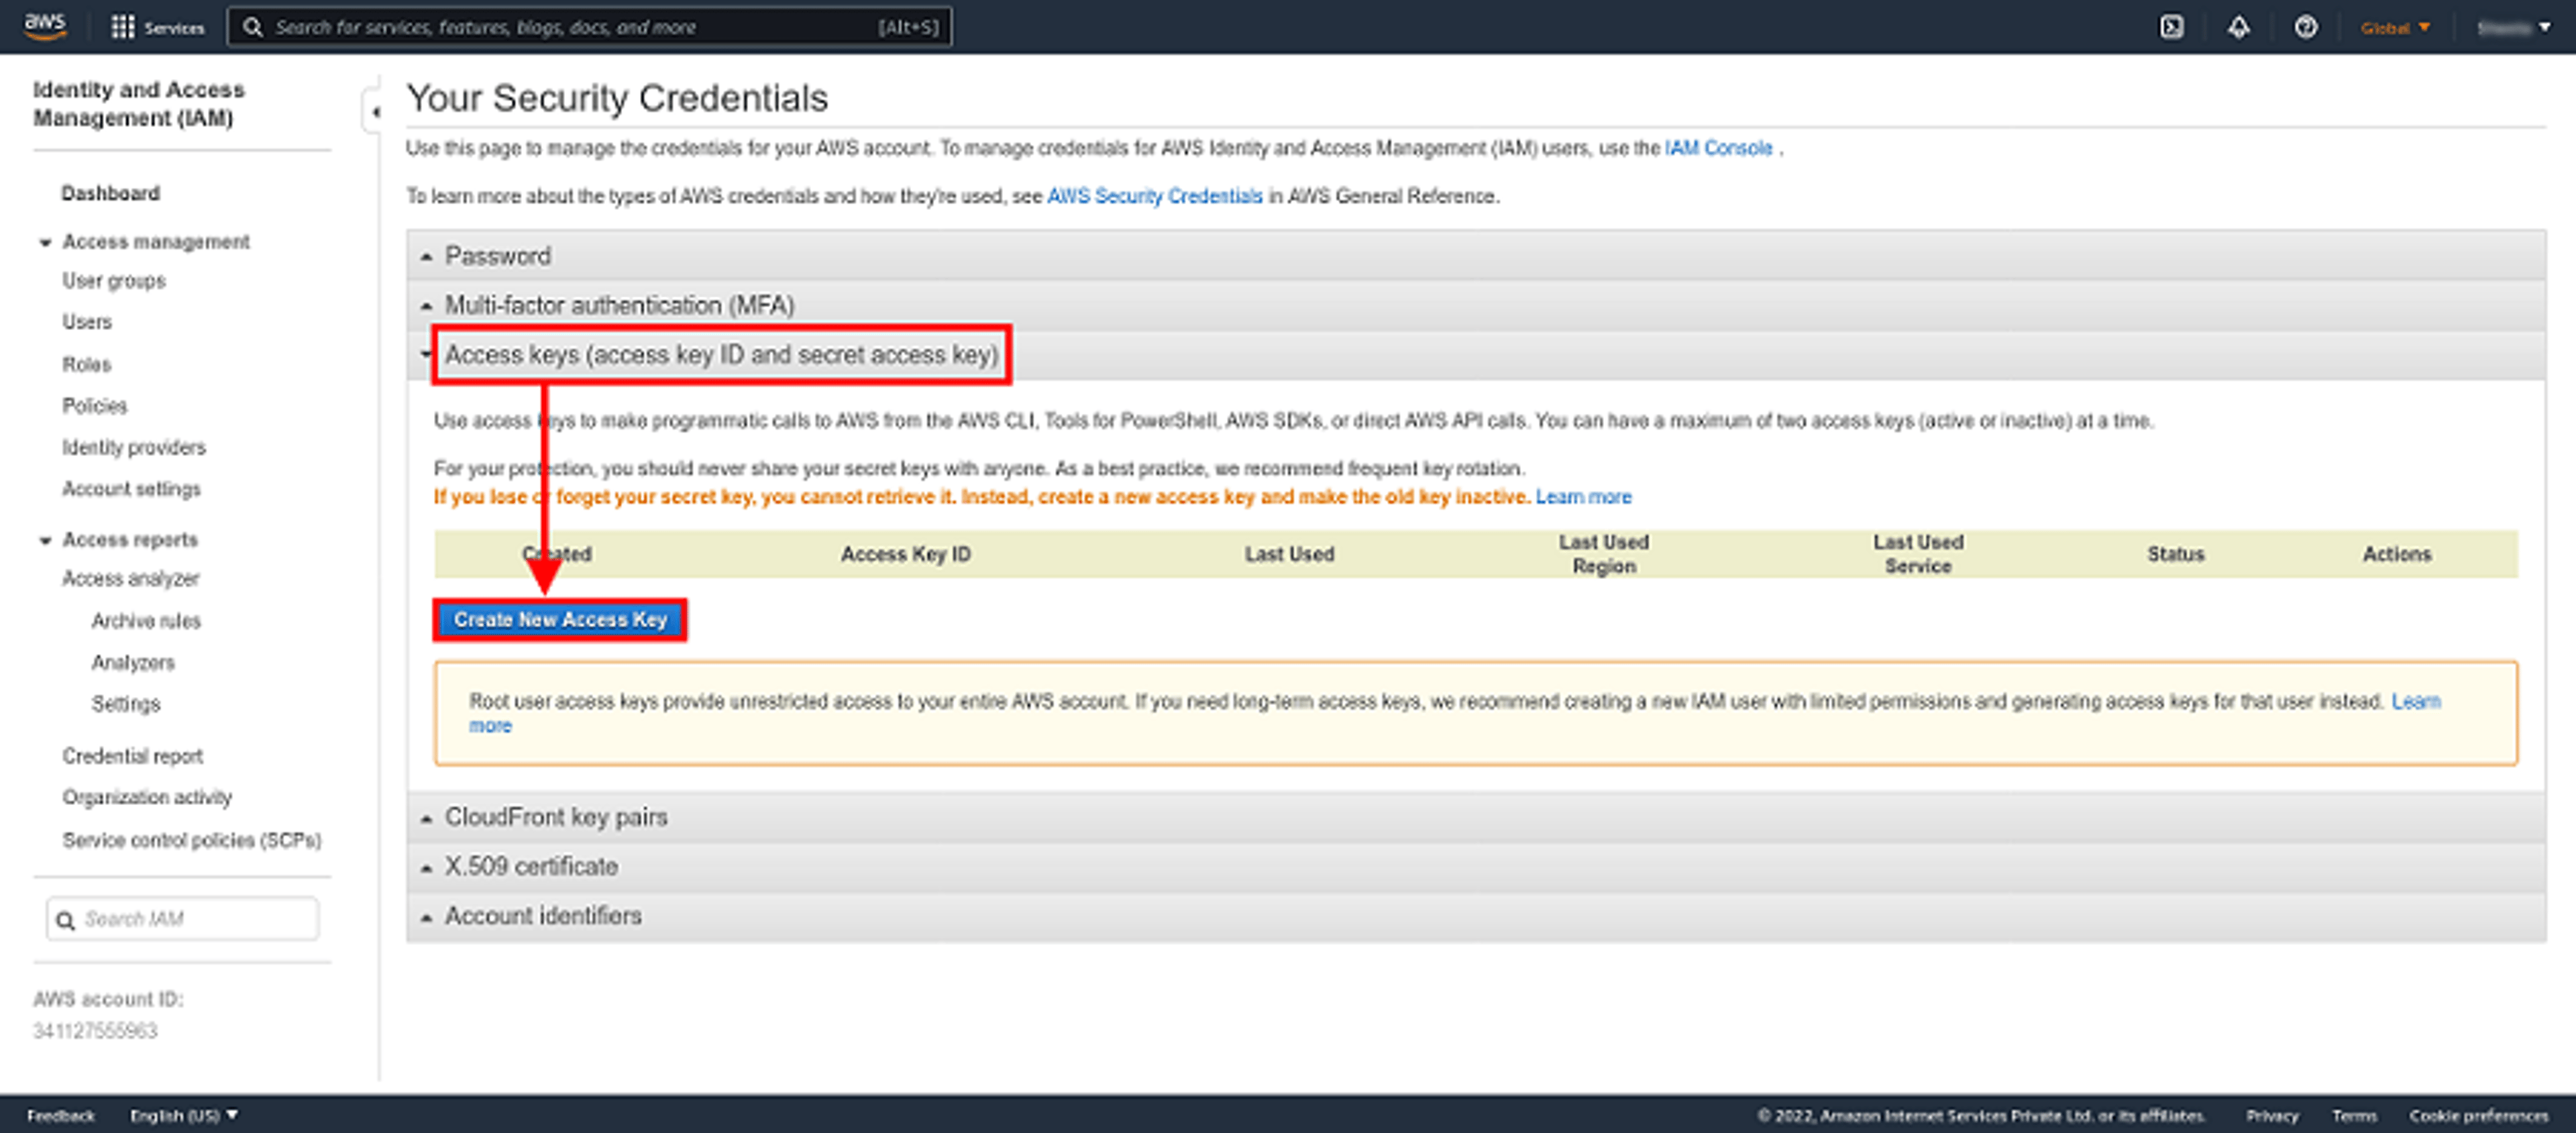Open AWS Security Credentials link

point(1155,196)
